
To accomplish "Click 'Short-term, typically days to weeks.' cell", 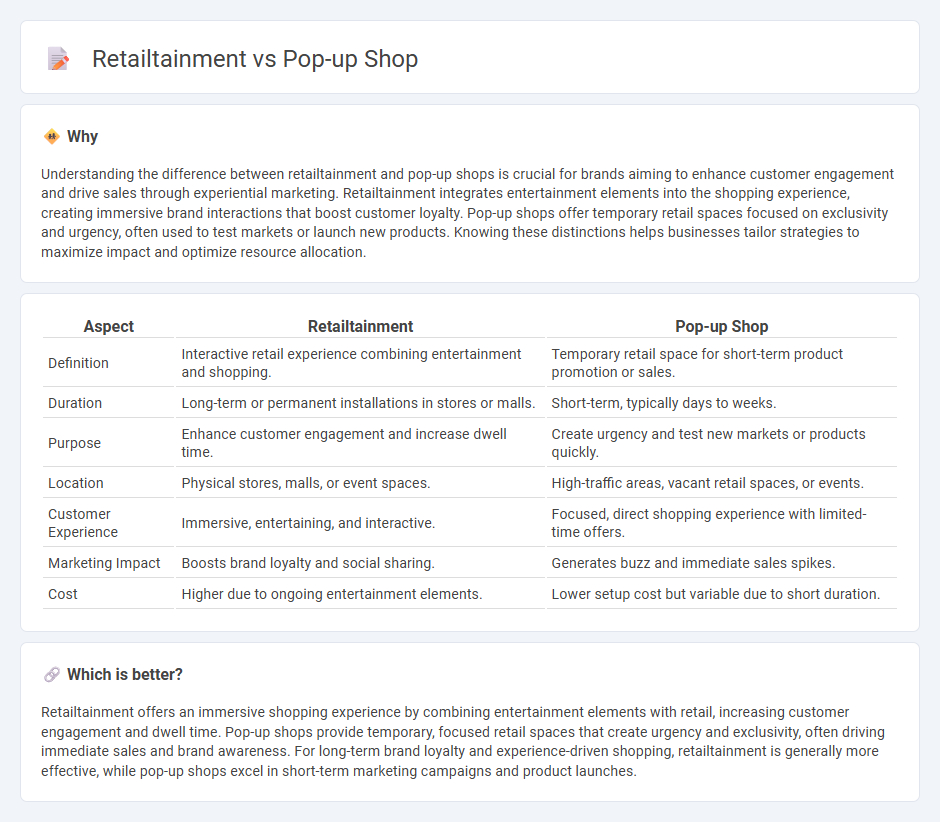I will [x=722, y=403].
